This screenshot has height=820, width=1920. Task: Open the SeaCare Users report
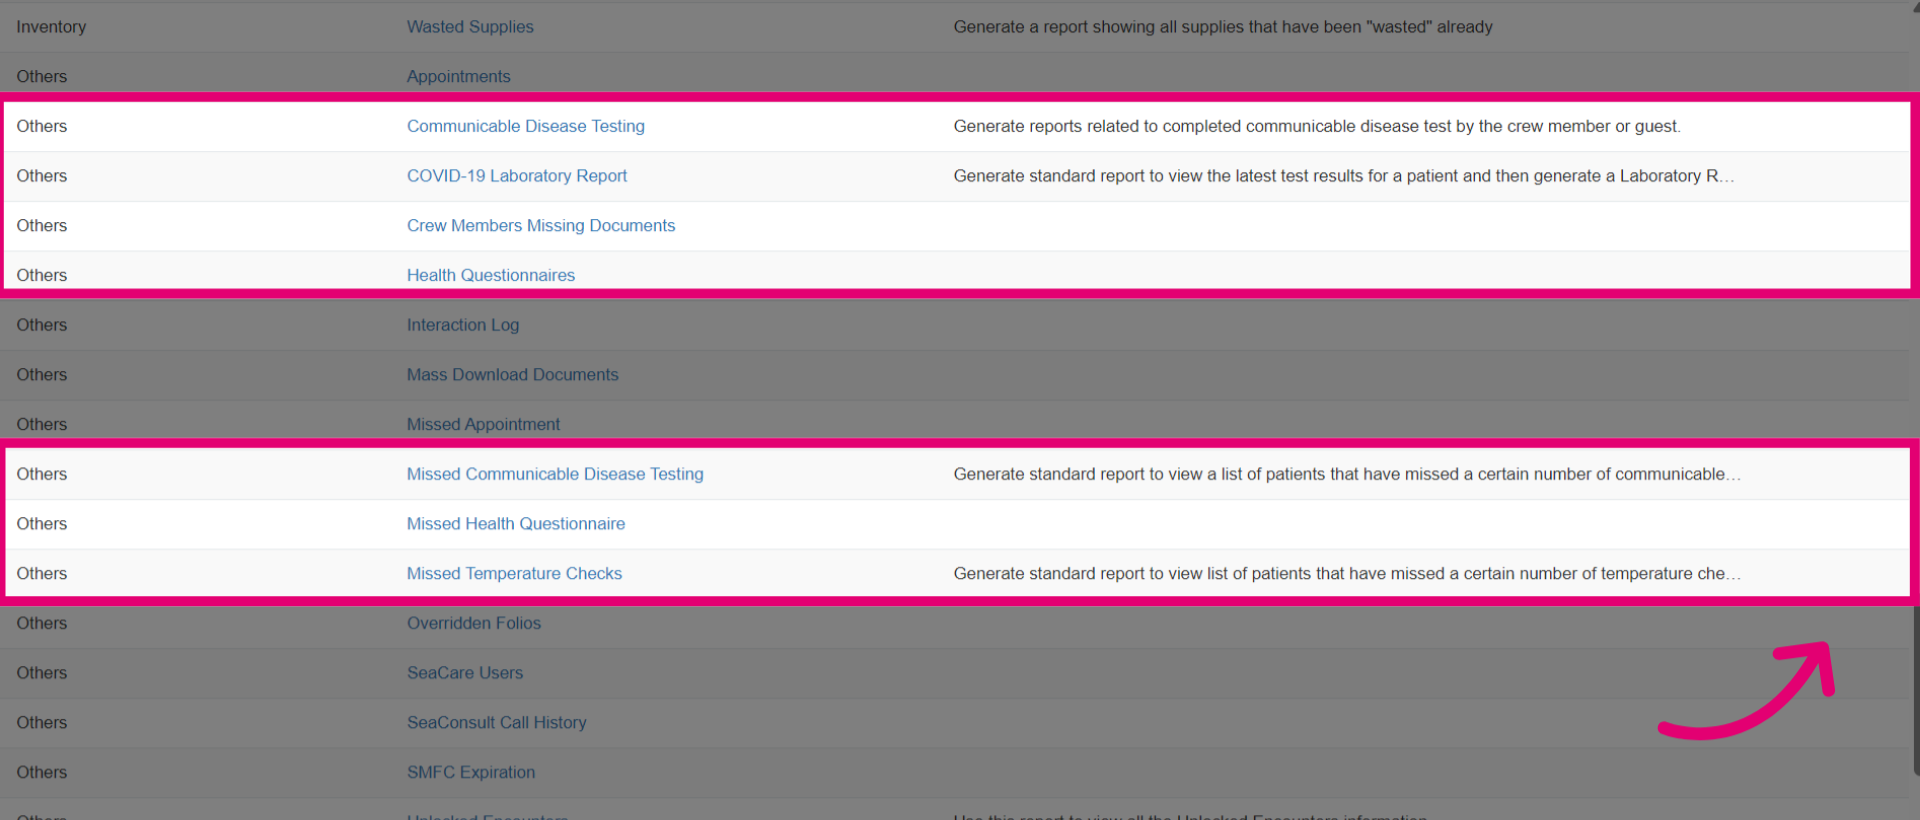point(465,673)
